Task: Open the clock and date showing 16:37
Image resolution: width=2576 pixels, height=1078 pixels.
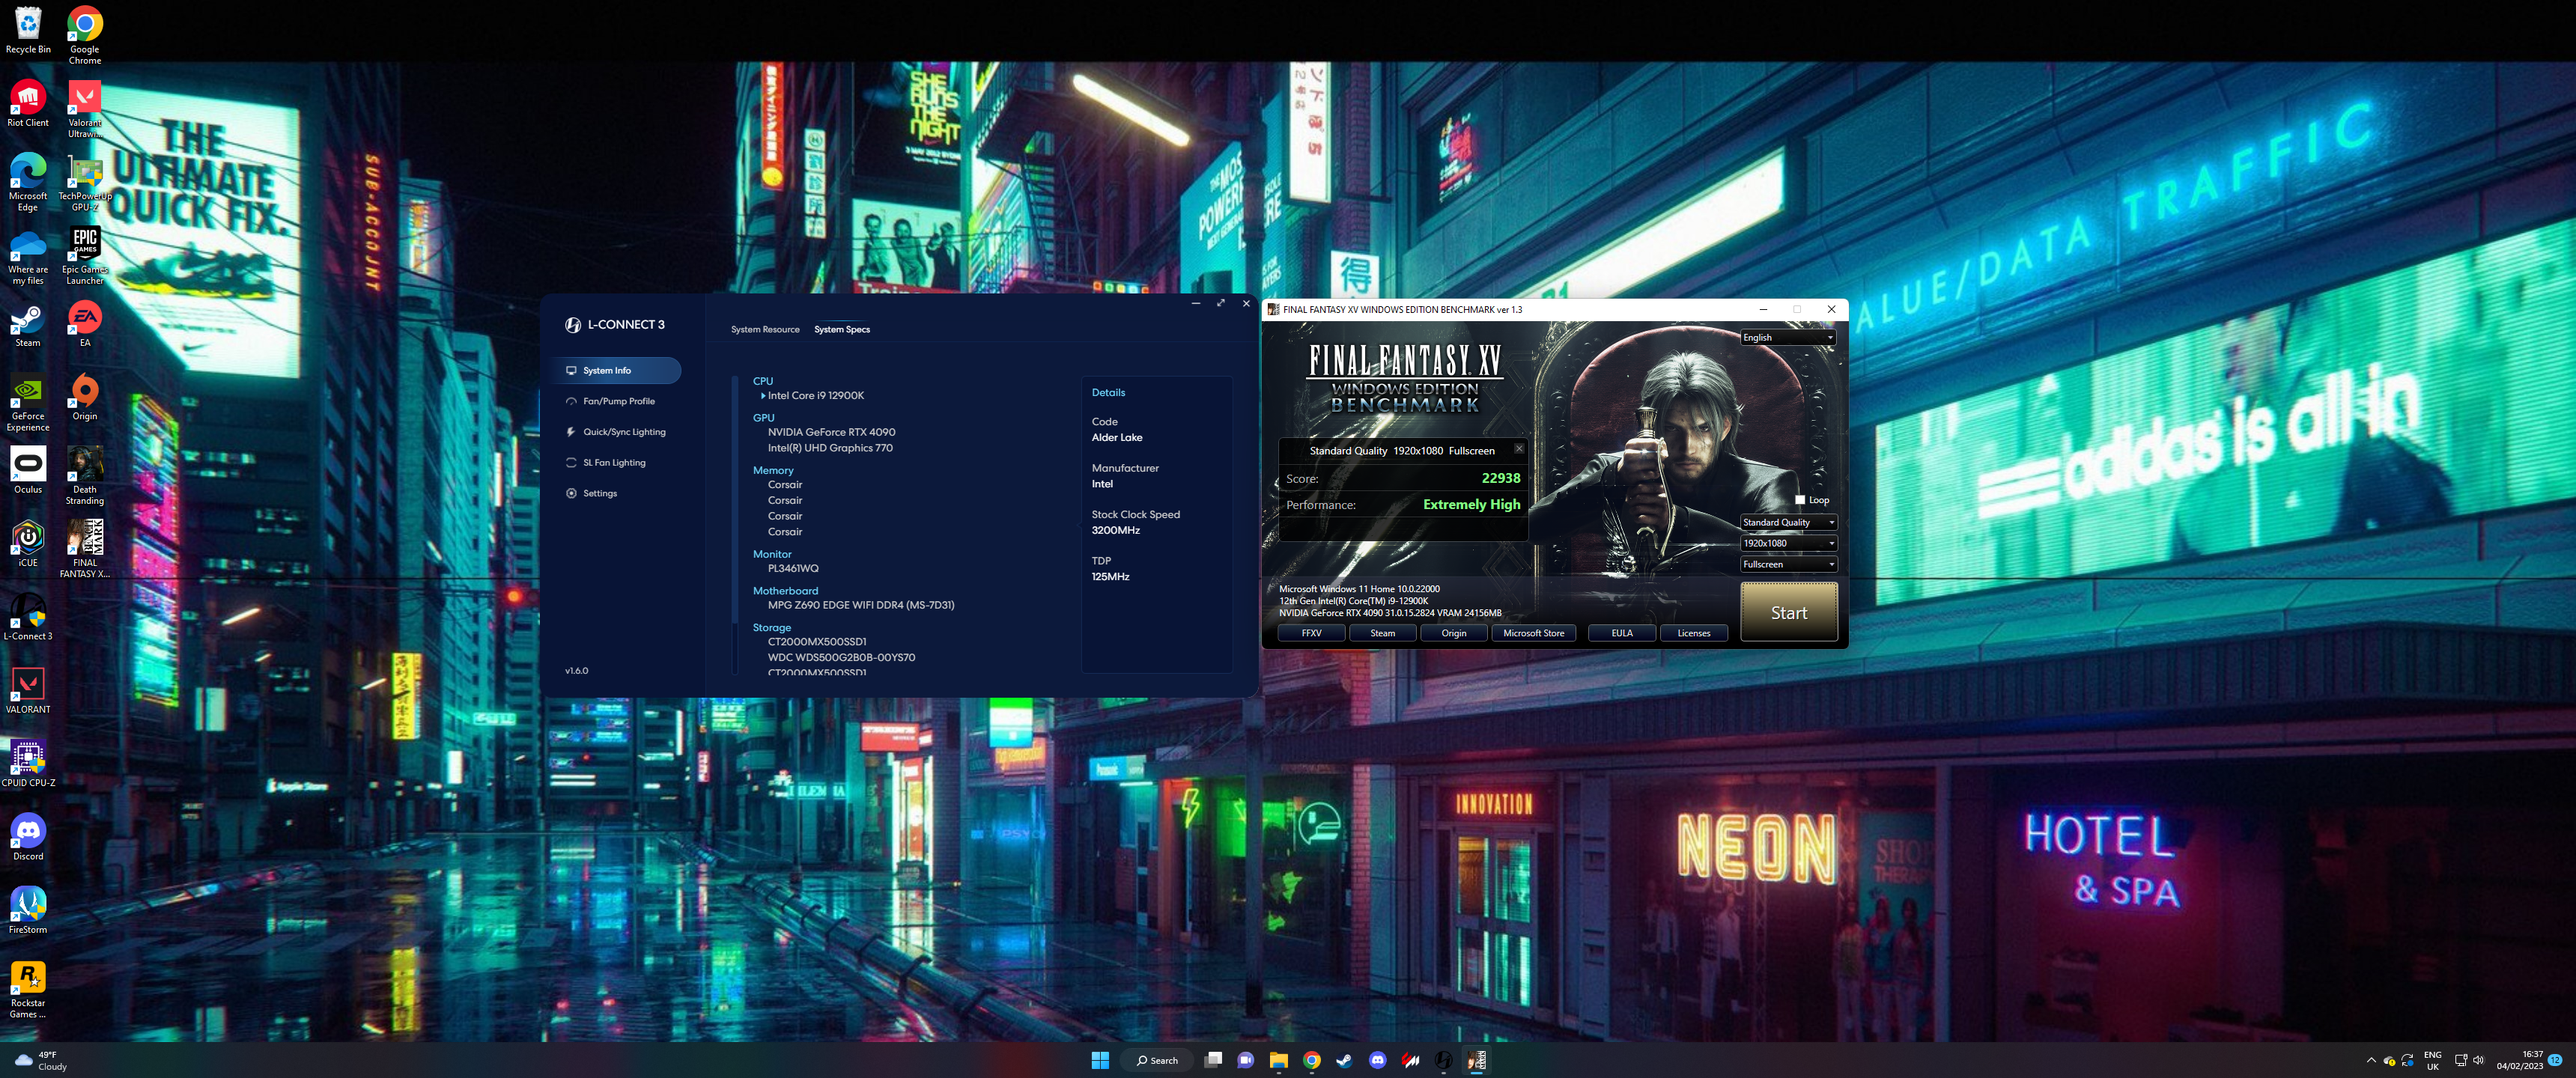Action: [x=2519, y=1060]
